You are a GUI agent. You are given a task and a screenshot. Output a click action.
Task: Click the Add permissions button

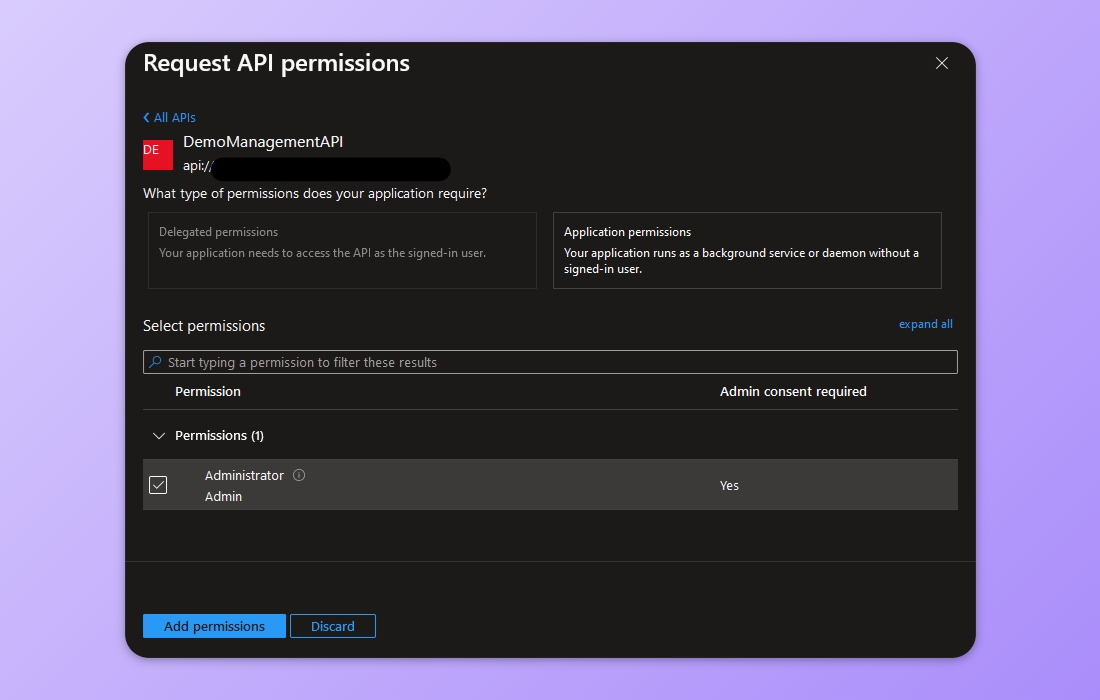[x=214, y=626]
